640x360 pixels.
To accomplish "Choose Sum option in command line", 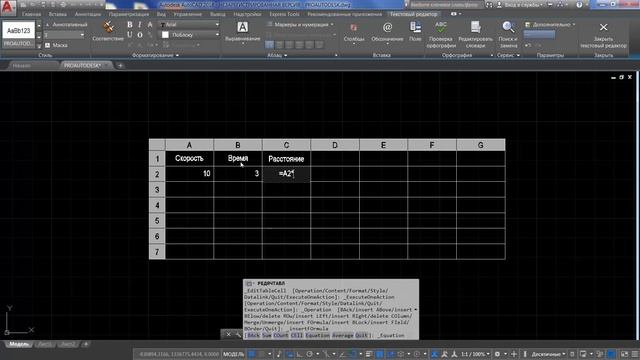I will tap(267, 336).
